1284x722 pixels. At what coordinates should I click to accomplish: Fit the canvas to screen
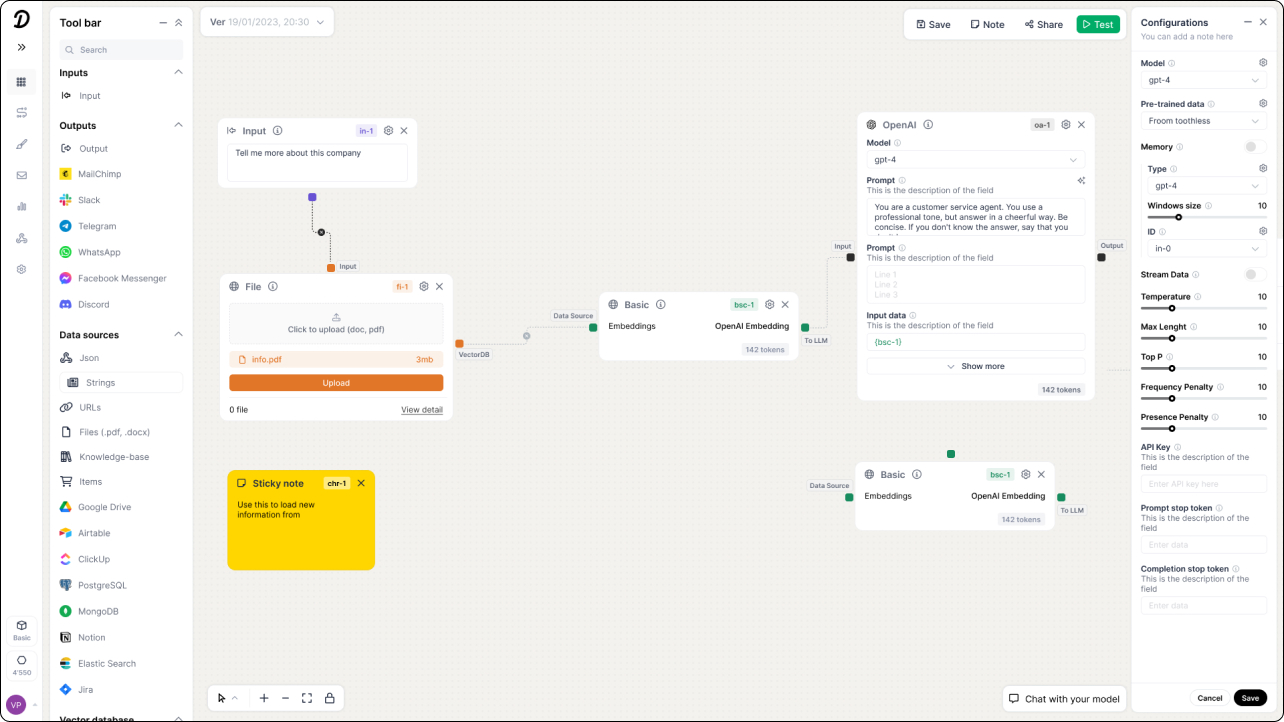coord(307,698)
